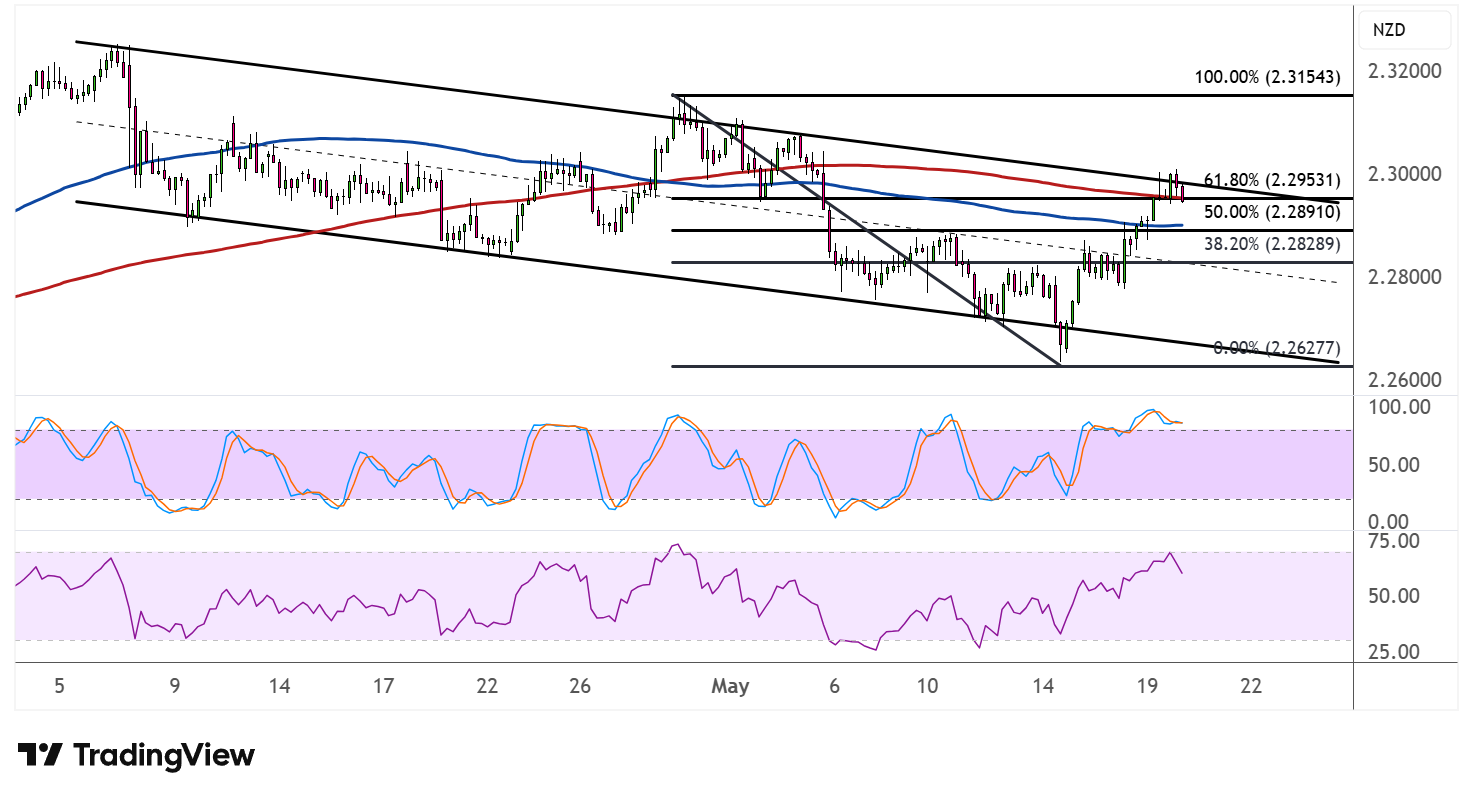Click the date label 6 on the time axis
Screen dimensions: 1473x800
coord(834,687)
